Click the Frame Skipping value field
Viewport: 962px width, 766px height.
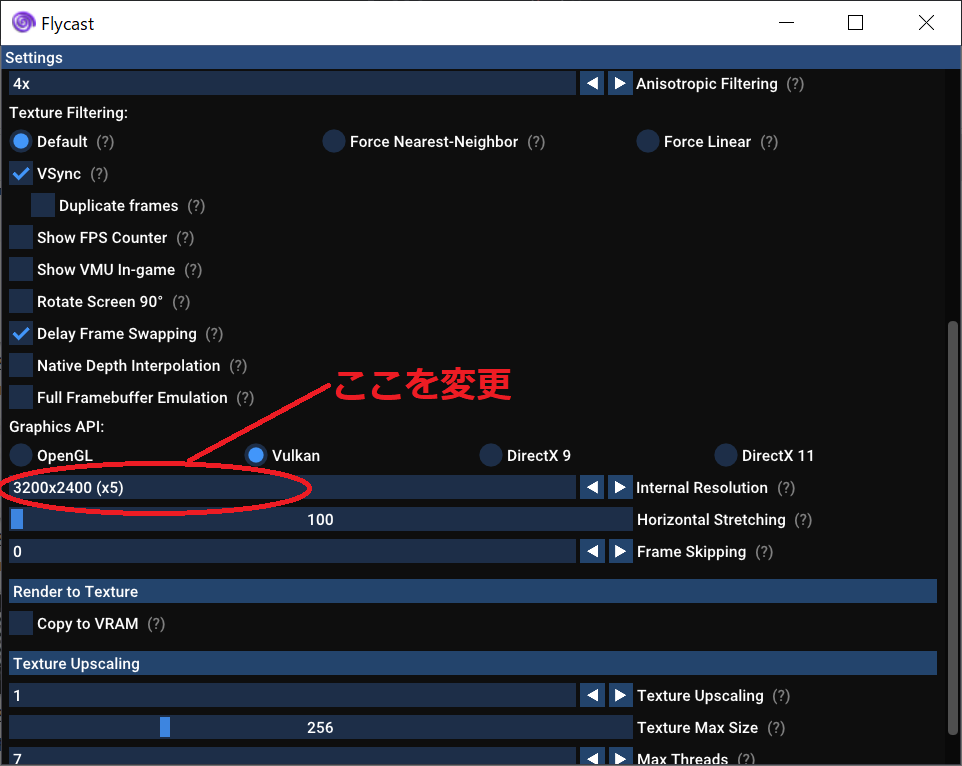293,551
